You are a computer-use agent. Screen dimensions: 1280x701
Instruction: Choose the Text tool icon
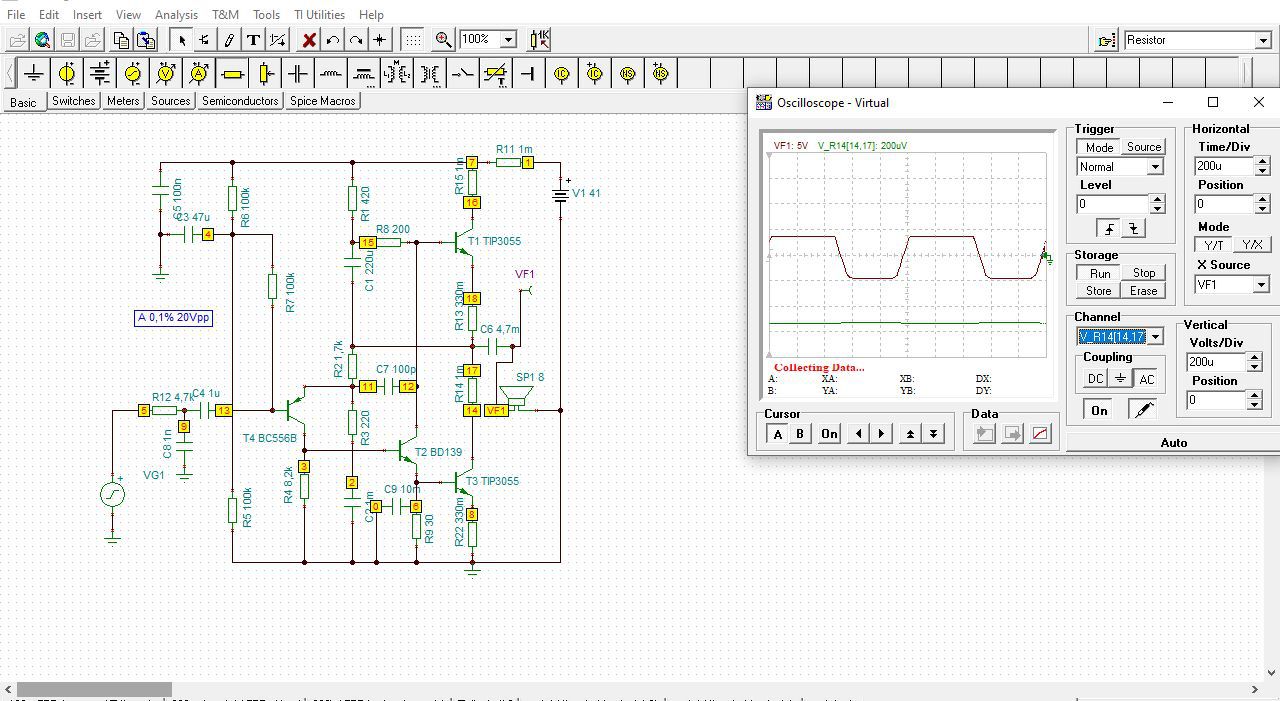[254, 40]
